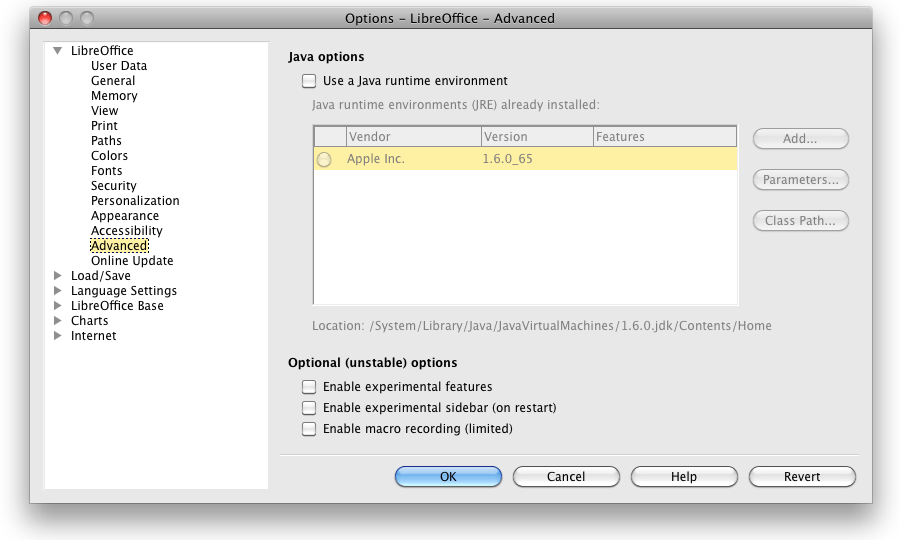Close the Options dialog window
This screenshot has width=900, height=540.
tap(45, 18)
